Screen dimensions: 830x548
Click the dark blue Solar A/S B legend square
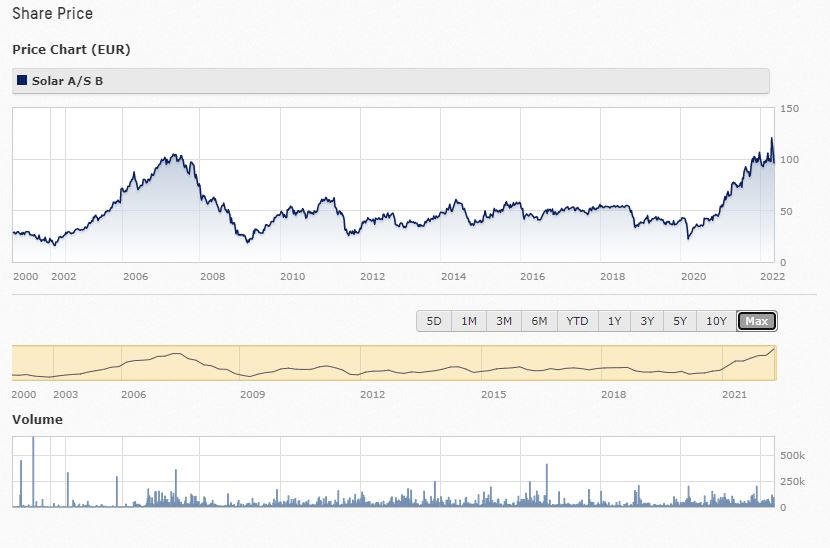(22, 80)
